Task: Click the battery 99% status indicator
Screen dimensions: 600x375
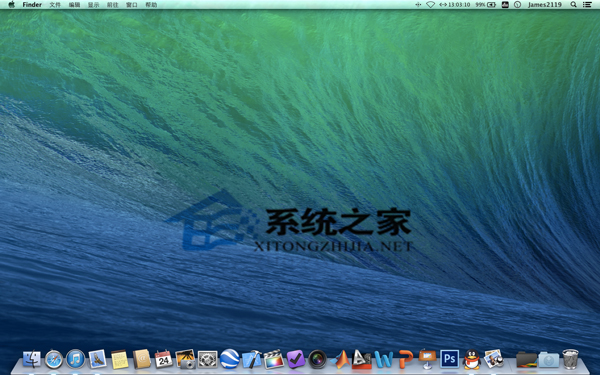Action: tap(486, 5)
